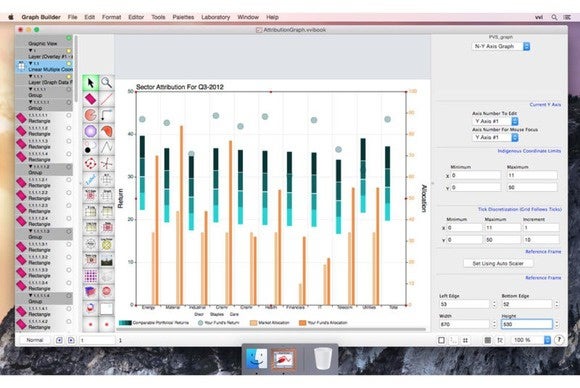Select the zigzag polyline tool

tap(107, 147)
